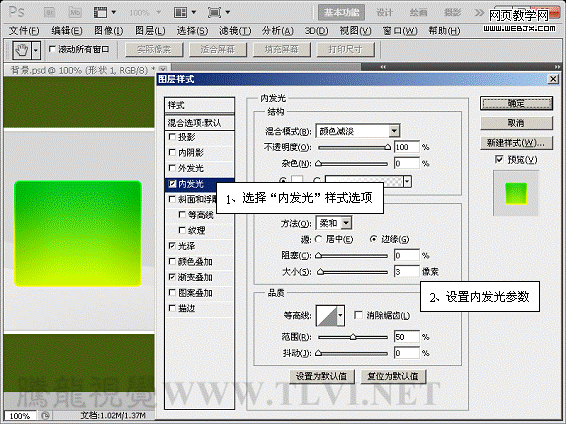
Task: Click the 打印尺寸 button
Action: (x=345, y=49)
